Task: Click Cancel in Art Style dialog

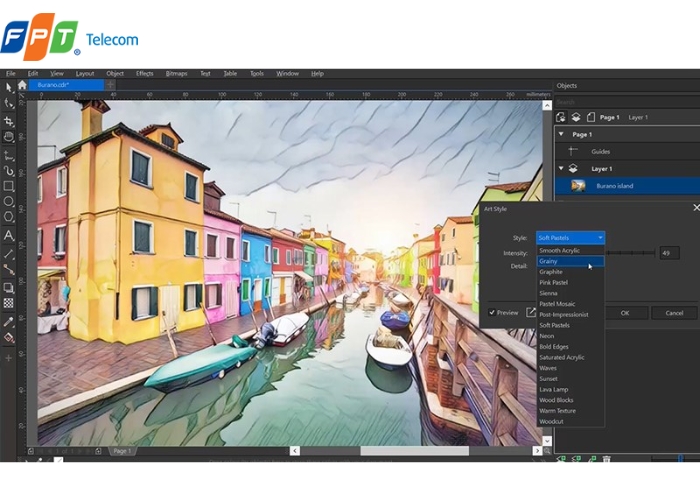Action: tap(674, 313)
